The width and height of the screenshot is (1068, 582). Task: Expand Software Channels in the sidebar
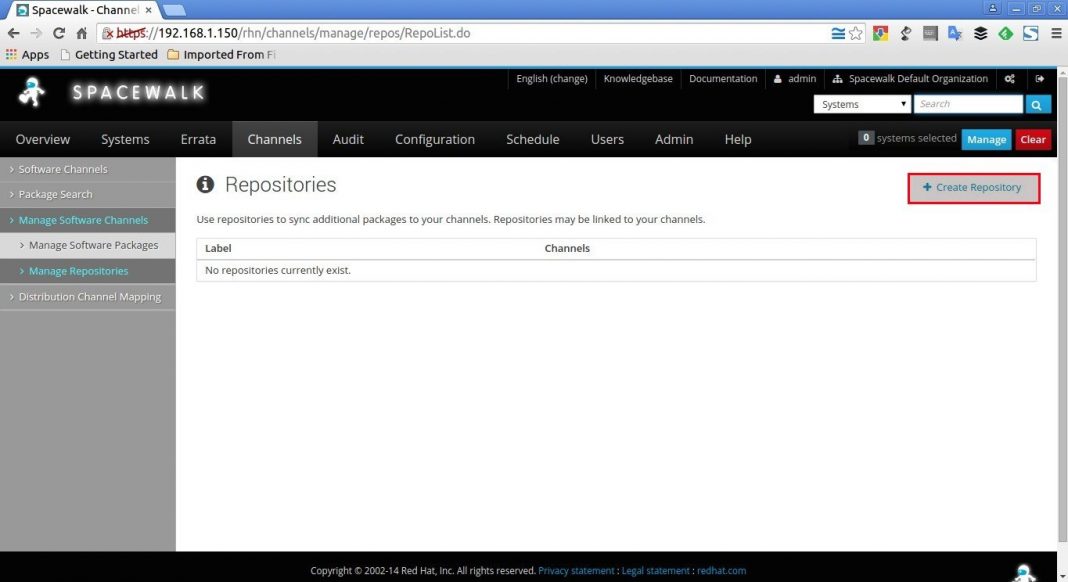click(x=62, y=168)
